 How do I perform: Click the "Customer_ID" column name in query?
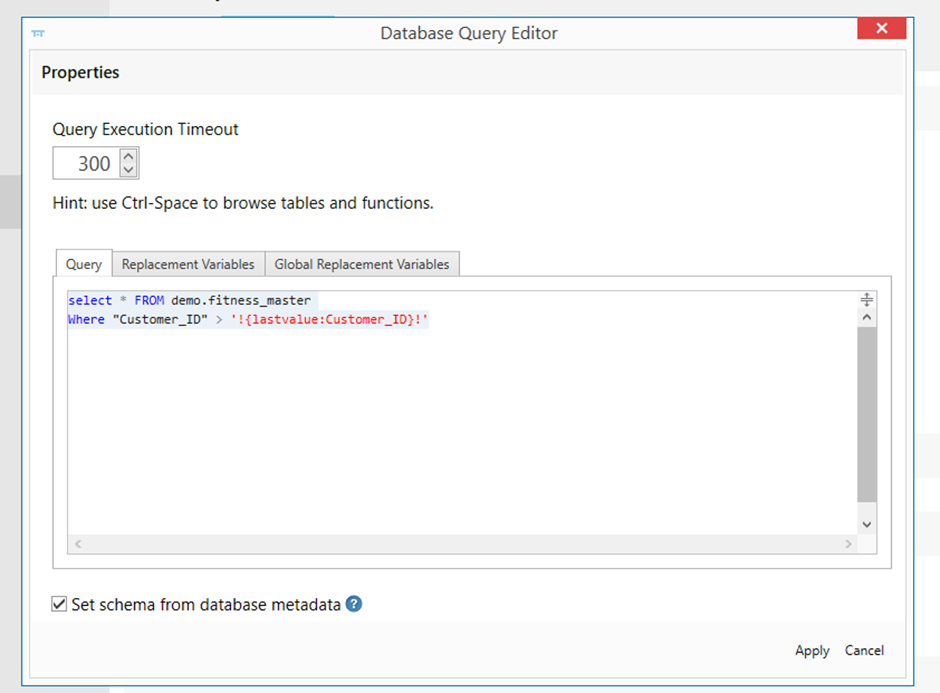pos(160,320)
